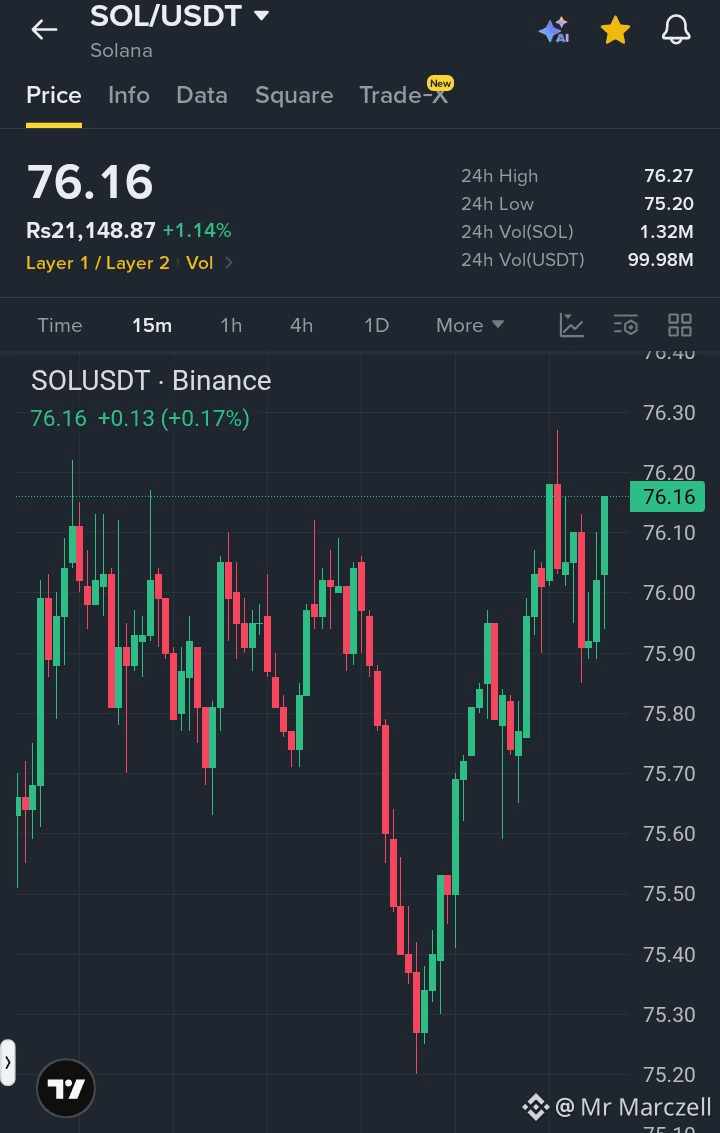Tap the 24h Low value 75.20
The image size is (720, 1133).
669,204
